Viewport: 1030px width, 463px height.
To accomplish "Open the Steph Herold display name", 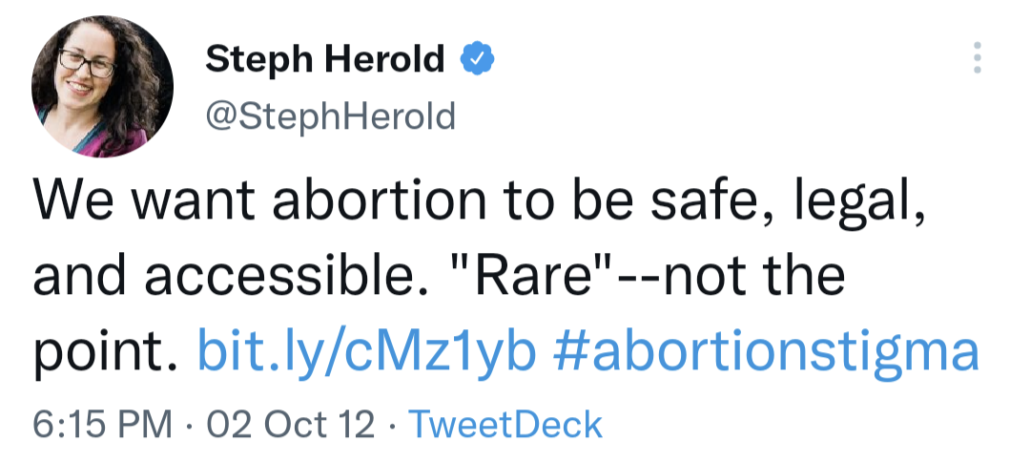I will [325, 61].
